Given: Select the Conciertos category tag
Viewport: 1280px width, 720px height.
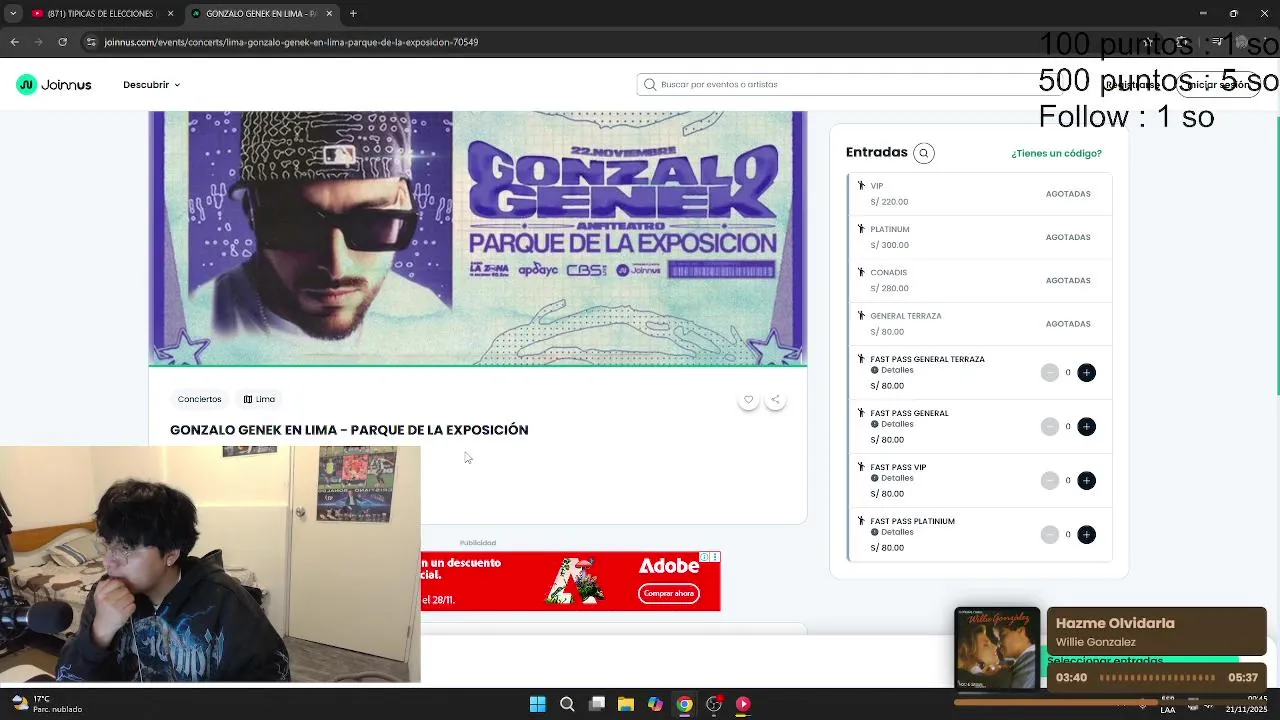Looking at the screenshot, I should [199, 399].
